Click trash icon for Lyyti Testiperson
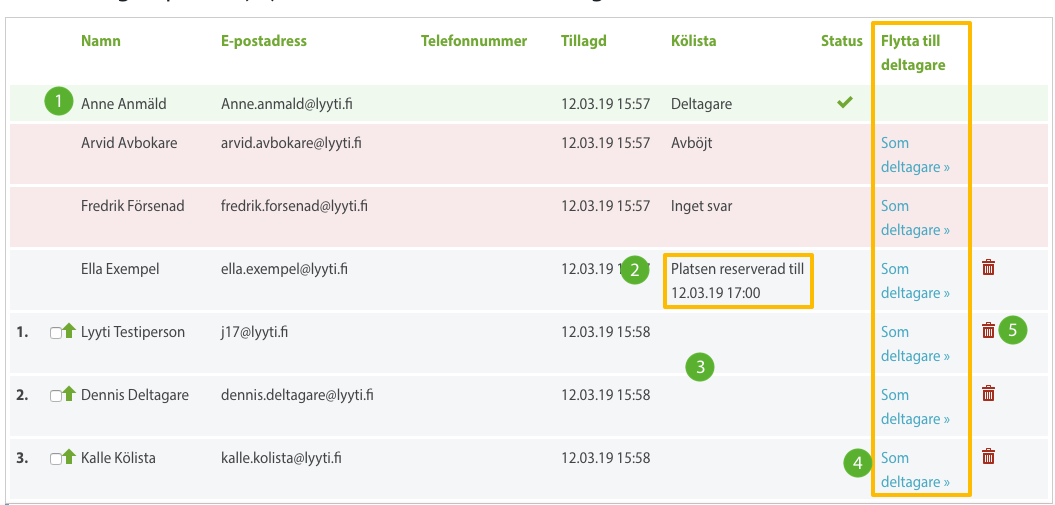 (x=988, y=330)
